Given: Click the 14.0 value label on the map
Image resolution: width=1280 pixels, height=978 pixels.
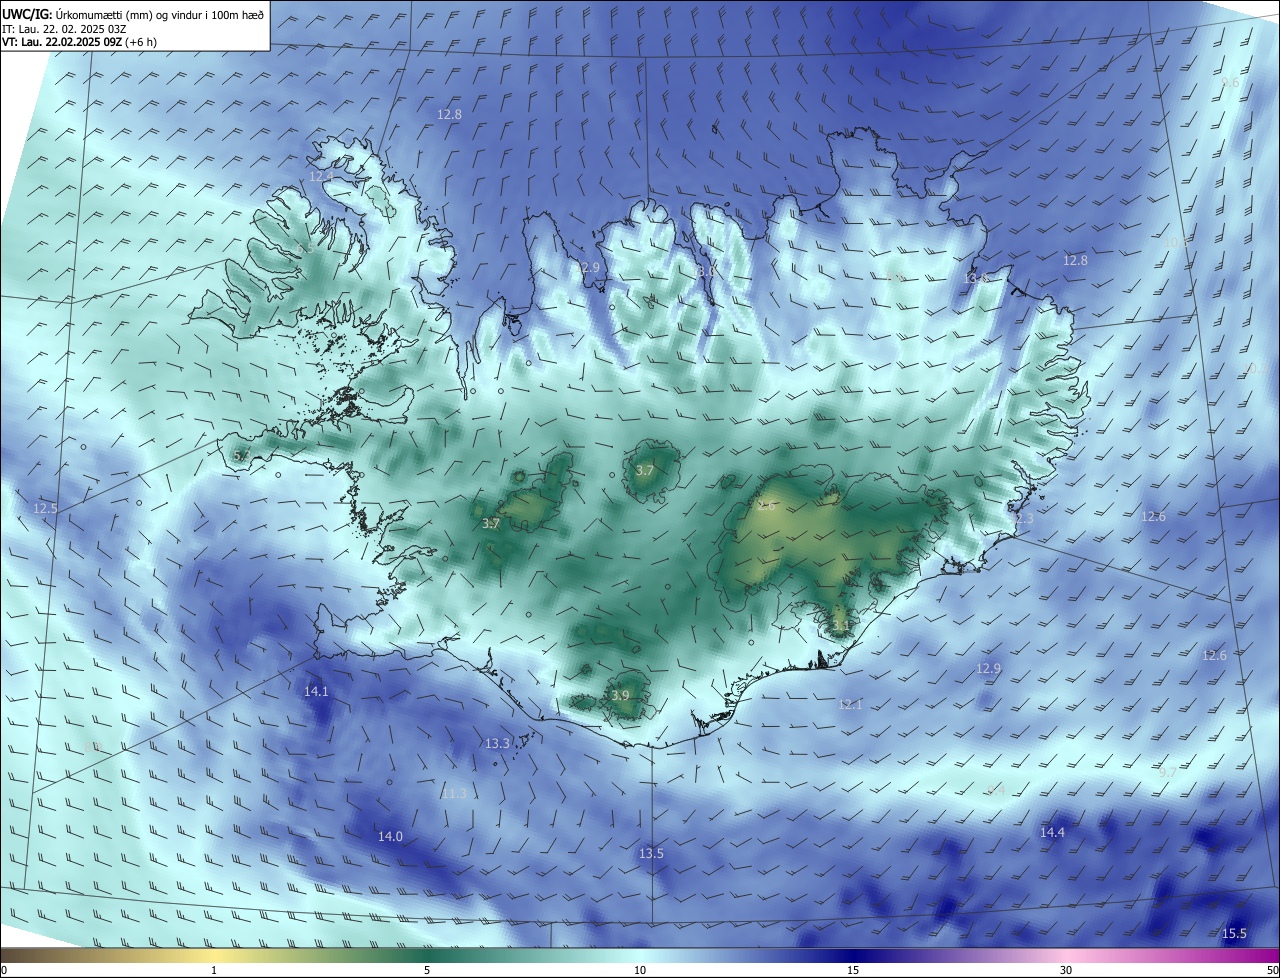Looking at the screenshot, I should click(x=390, y=836).
